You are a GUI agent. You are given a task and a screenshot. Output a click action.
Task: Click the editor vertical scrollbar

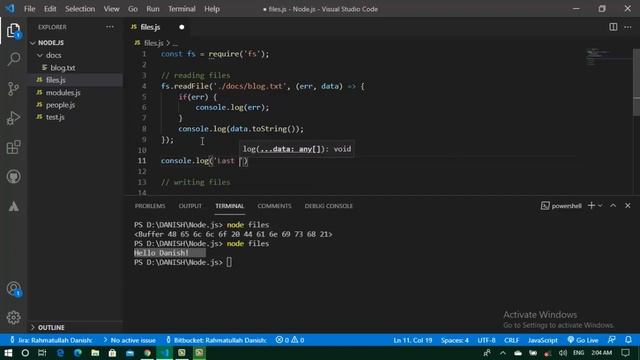pyautogui.click(x=636, y=82)
